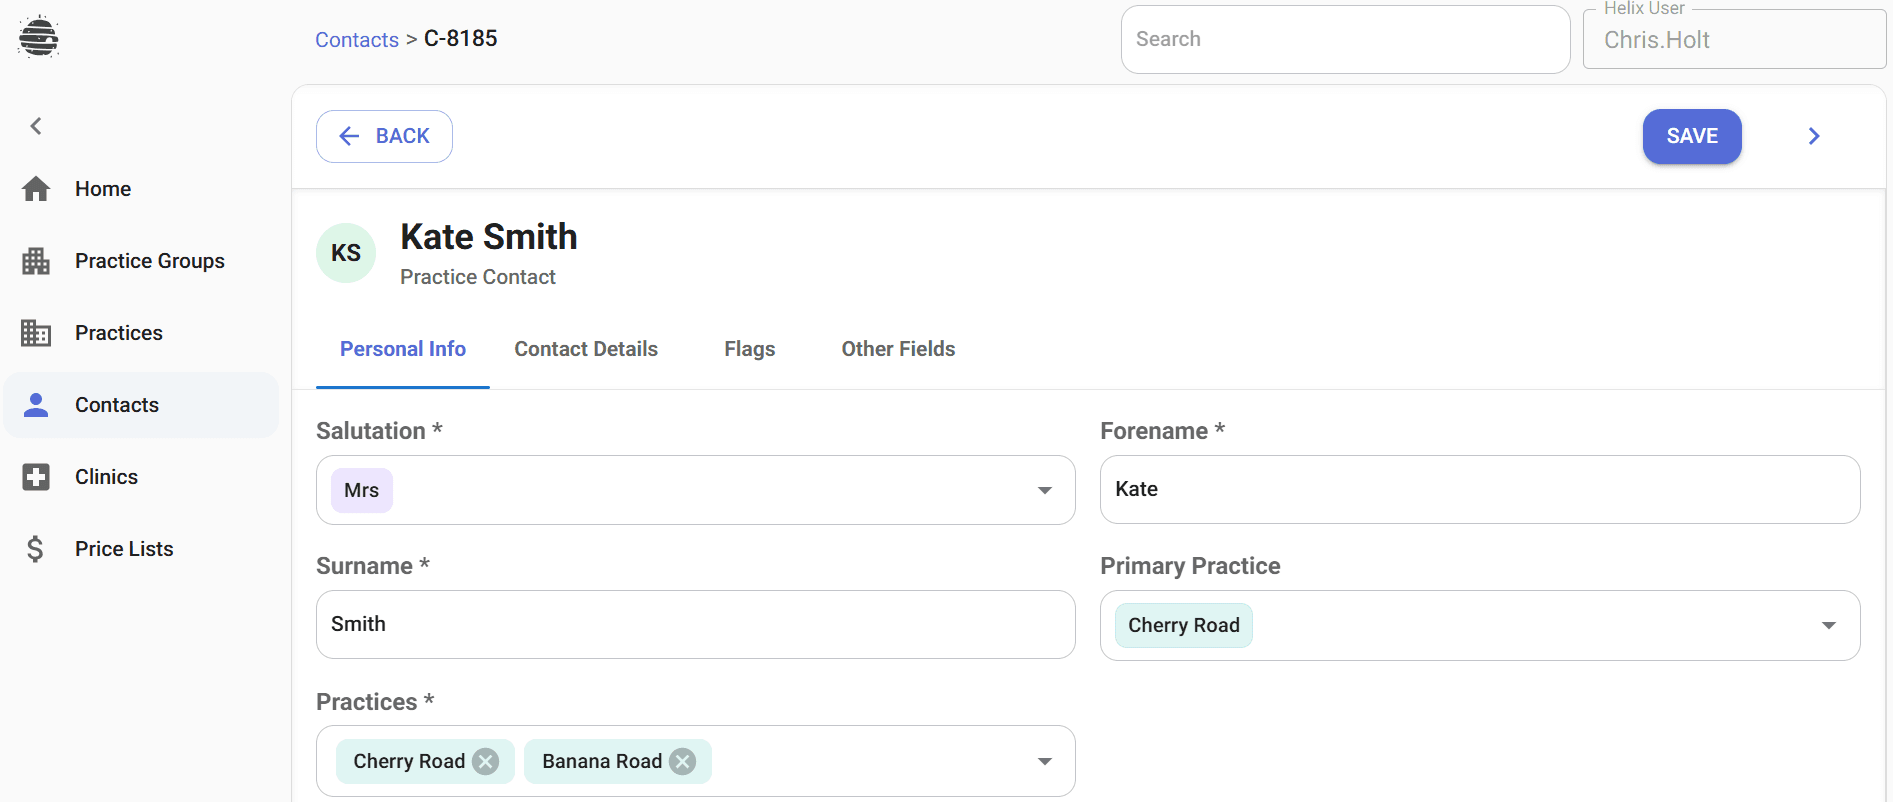Click the Price Lists dollar icon

coord(36,549)
